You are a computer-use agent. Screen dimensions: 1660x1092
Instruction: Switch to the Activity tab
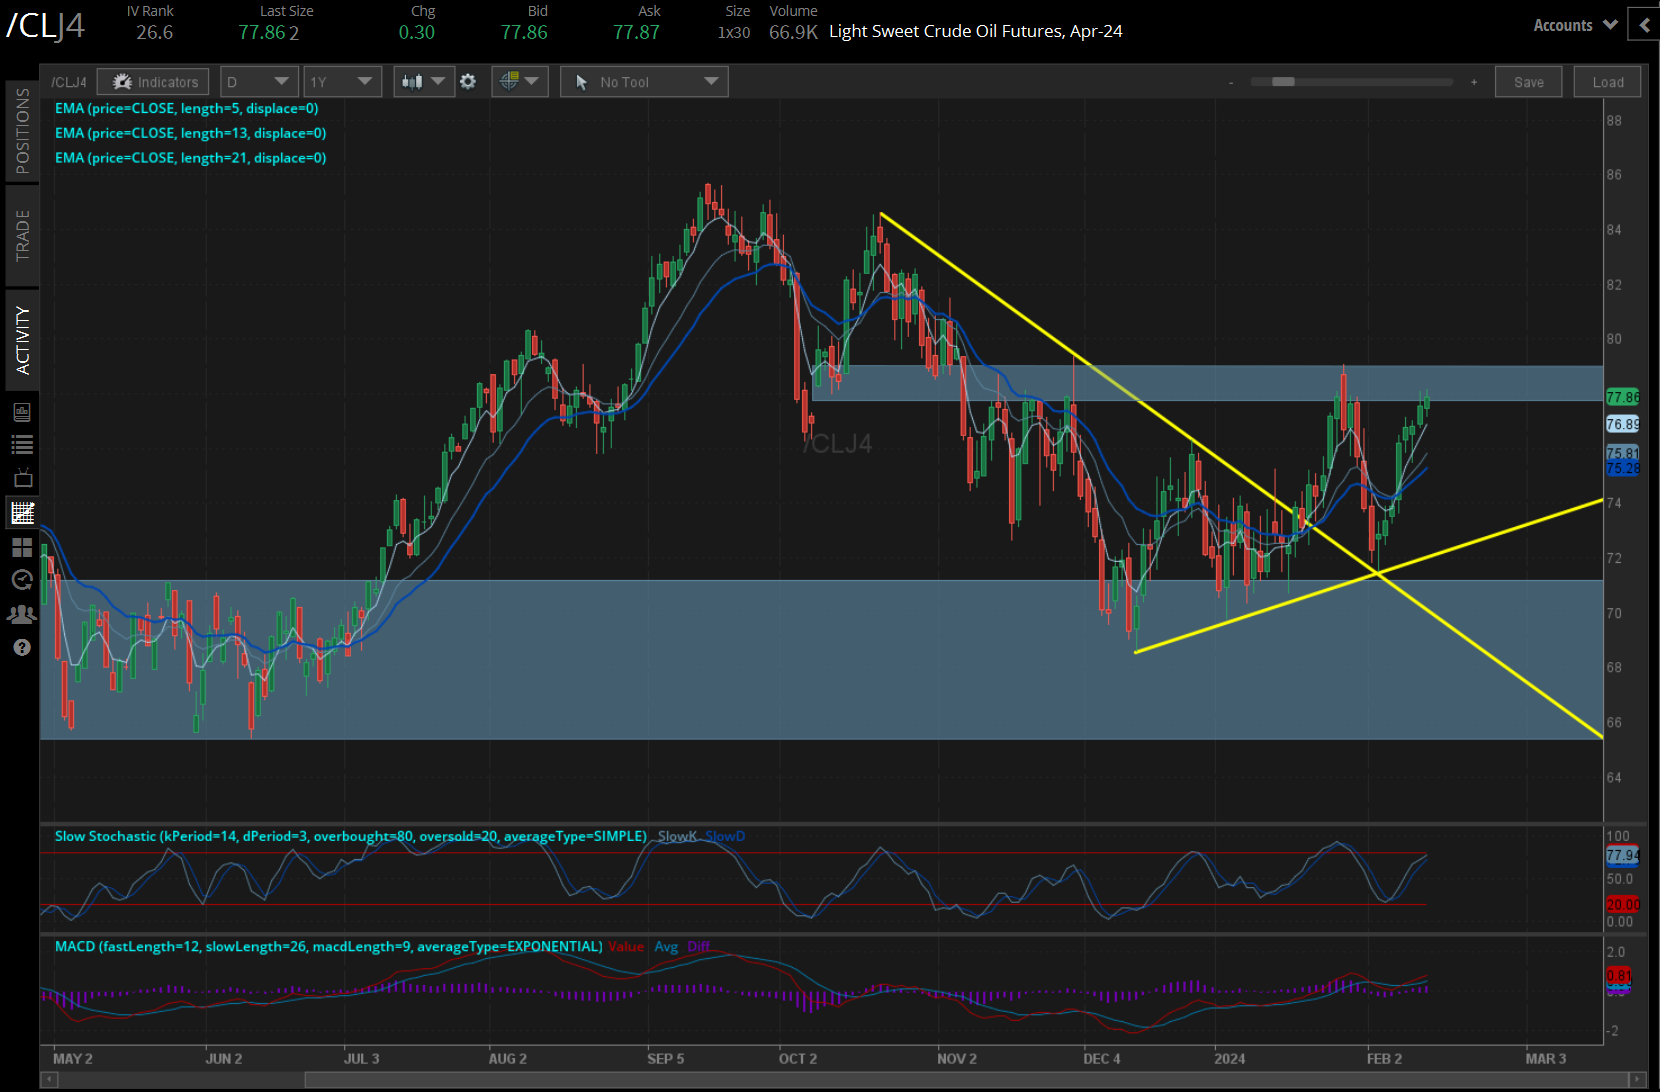click(x=22, y=340)
